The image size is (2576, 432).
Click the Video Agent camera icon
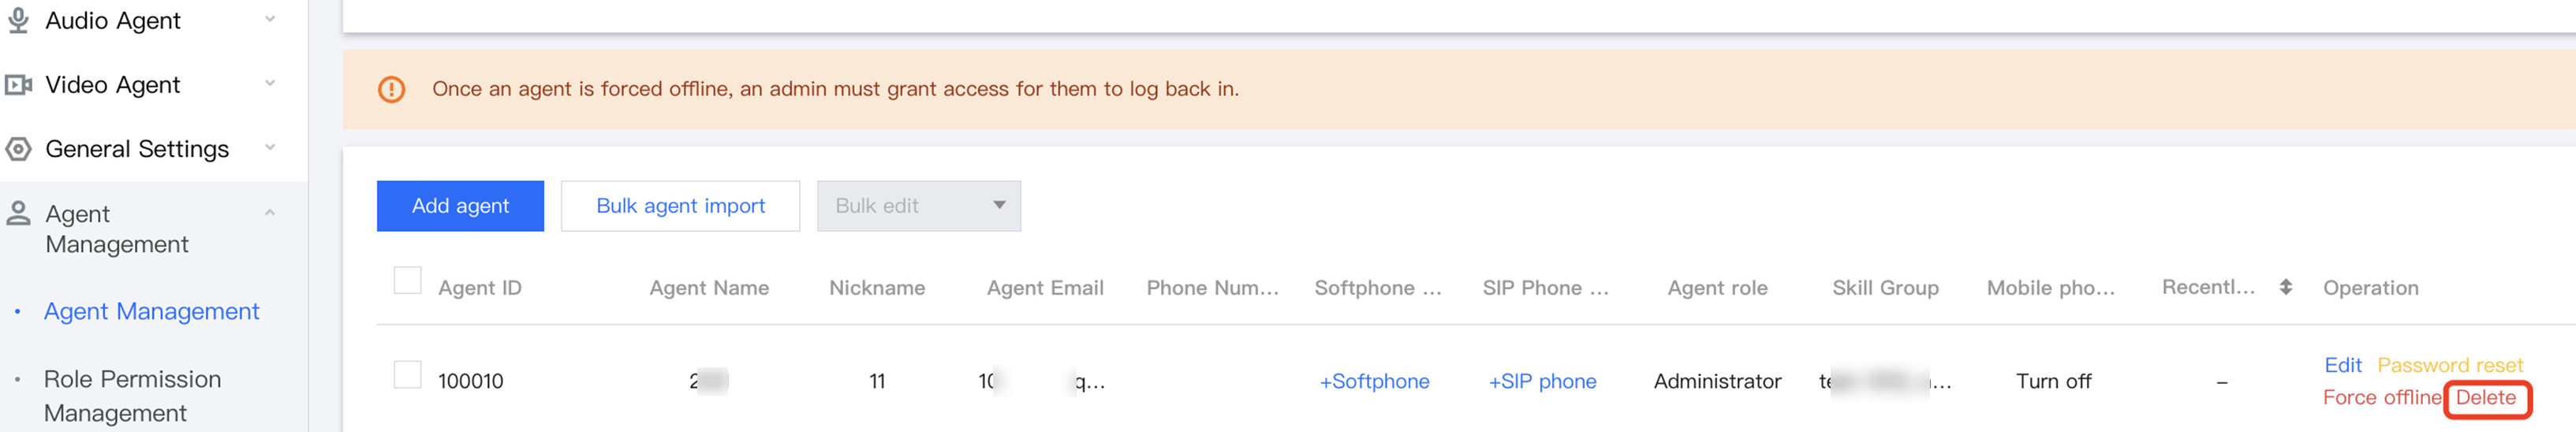coord(18,85)
